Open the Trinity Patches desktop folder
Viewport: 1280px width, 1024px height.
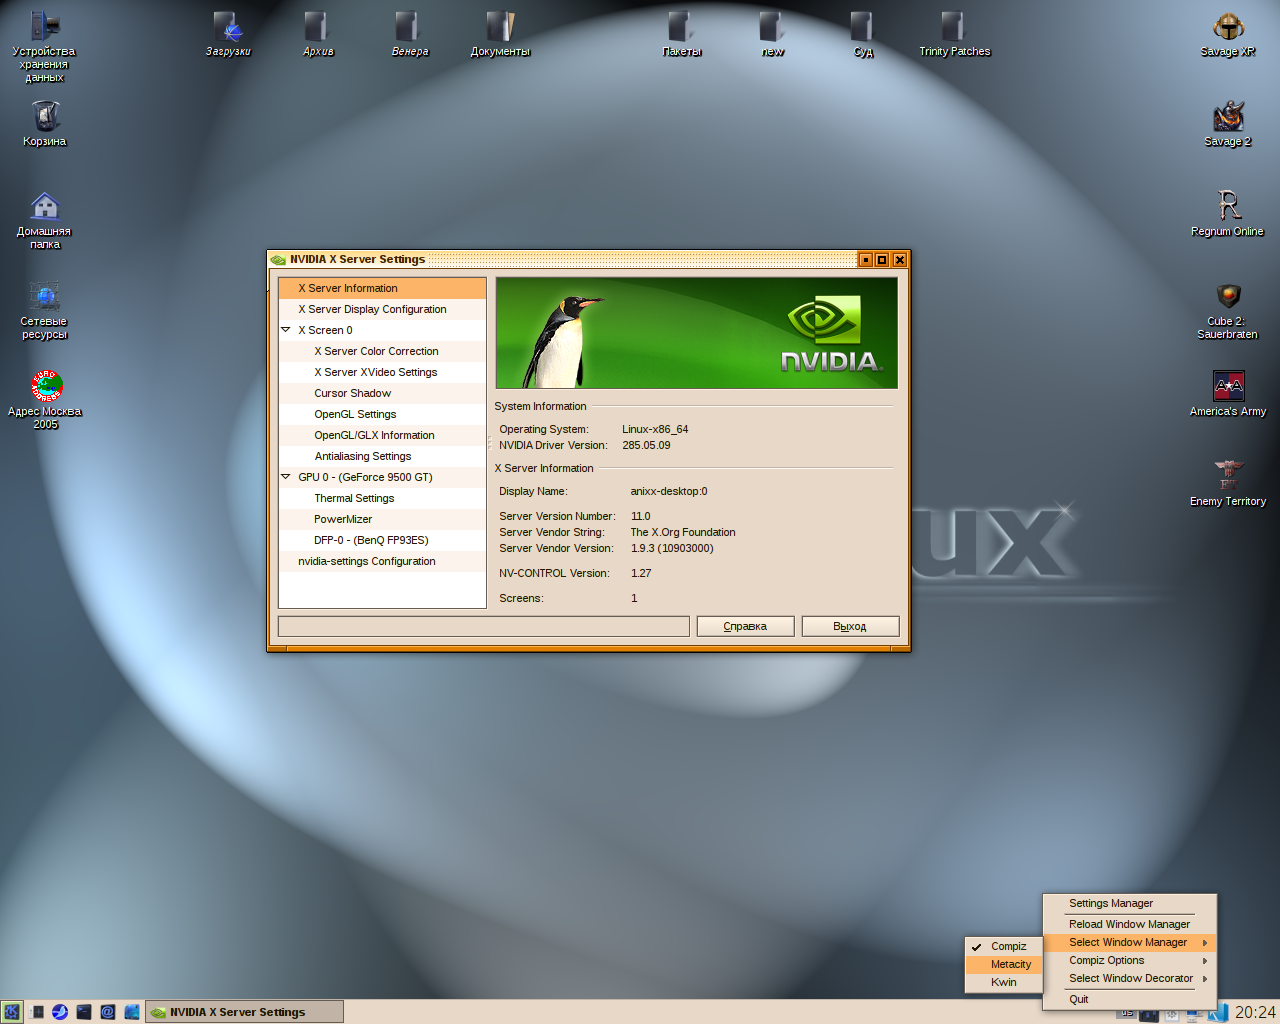[x=954, y=34]
